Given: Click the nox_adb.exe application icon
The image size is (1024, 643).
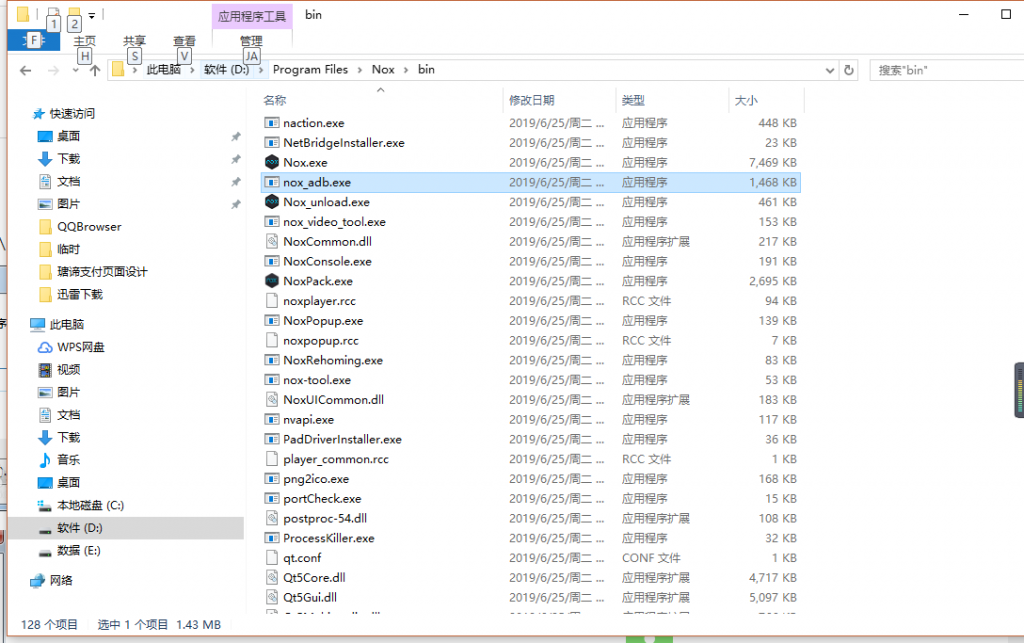Looking at the screenshot, I should pyautogui.click(x=272, y=182).
